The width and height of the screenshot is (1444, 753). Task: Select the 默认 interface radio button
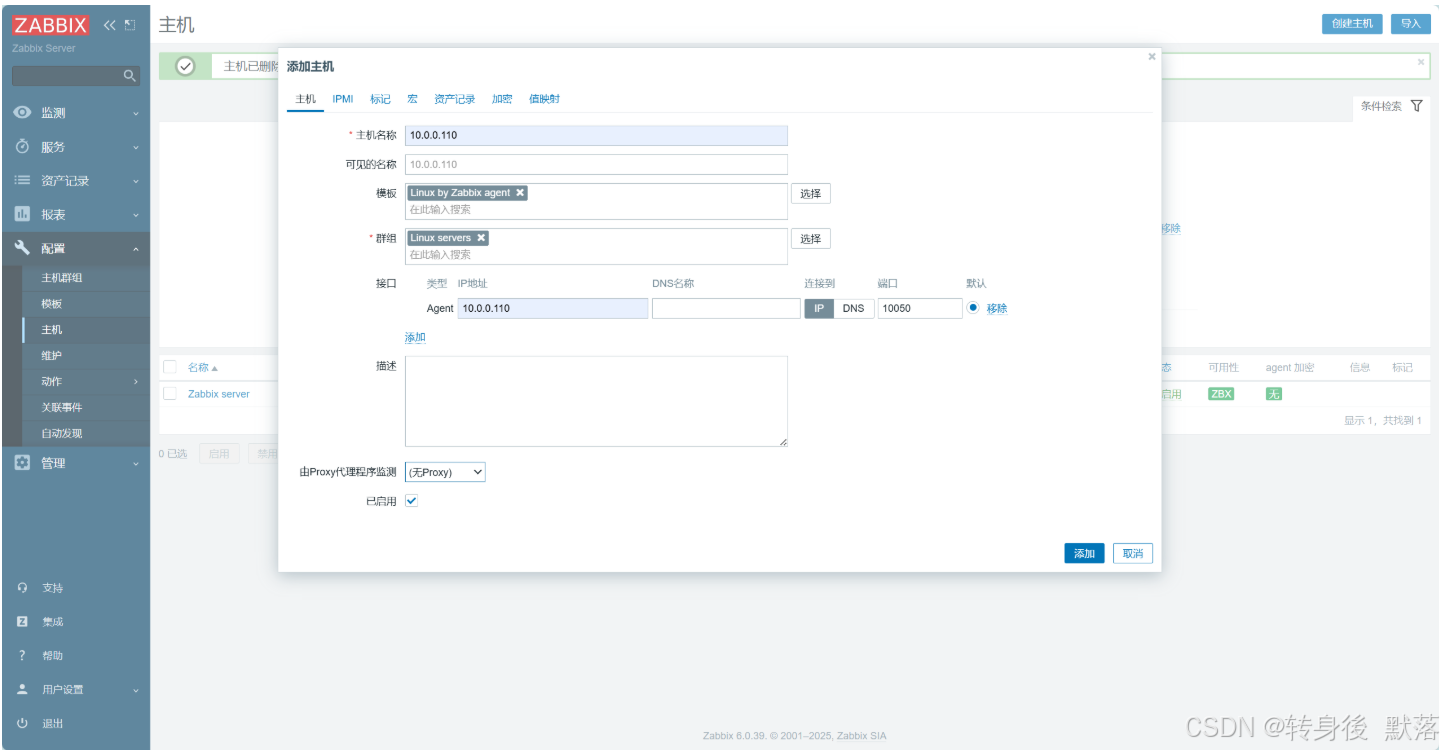tap(973, 308)
